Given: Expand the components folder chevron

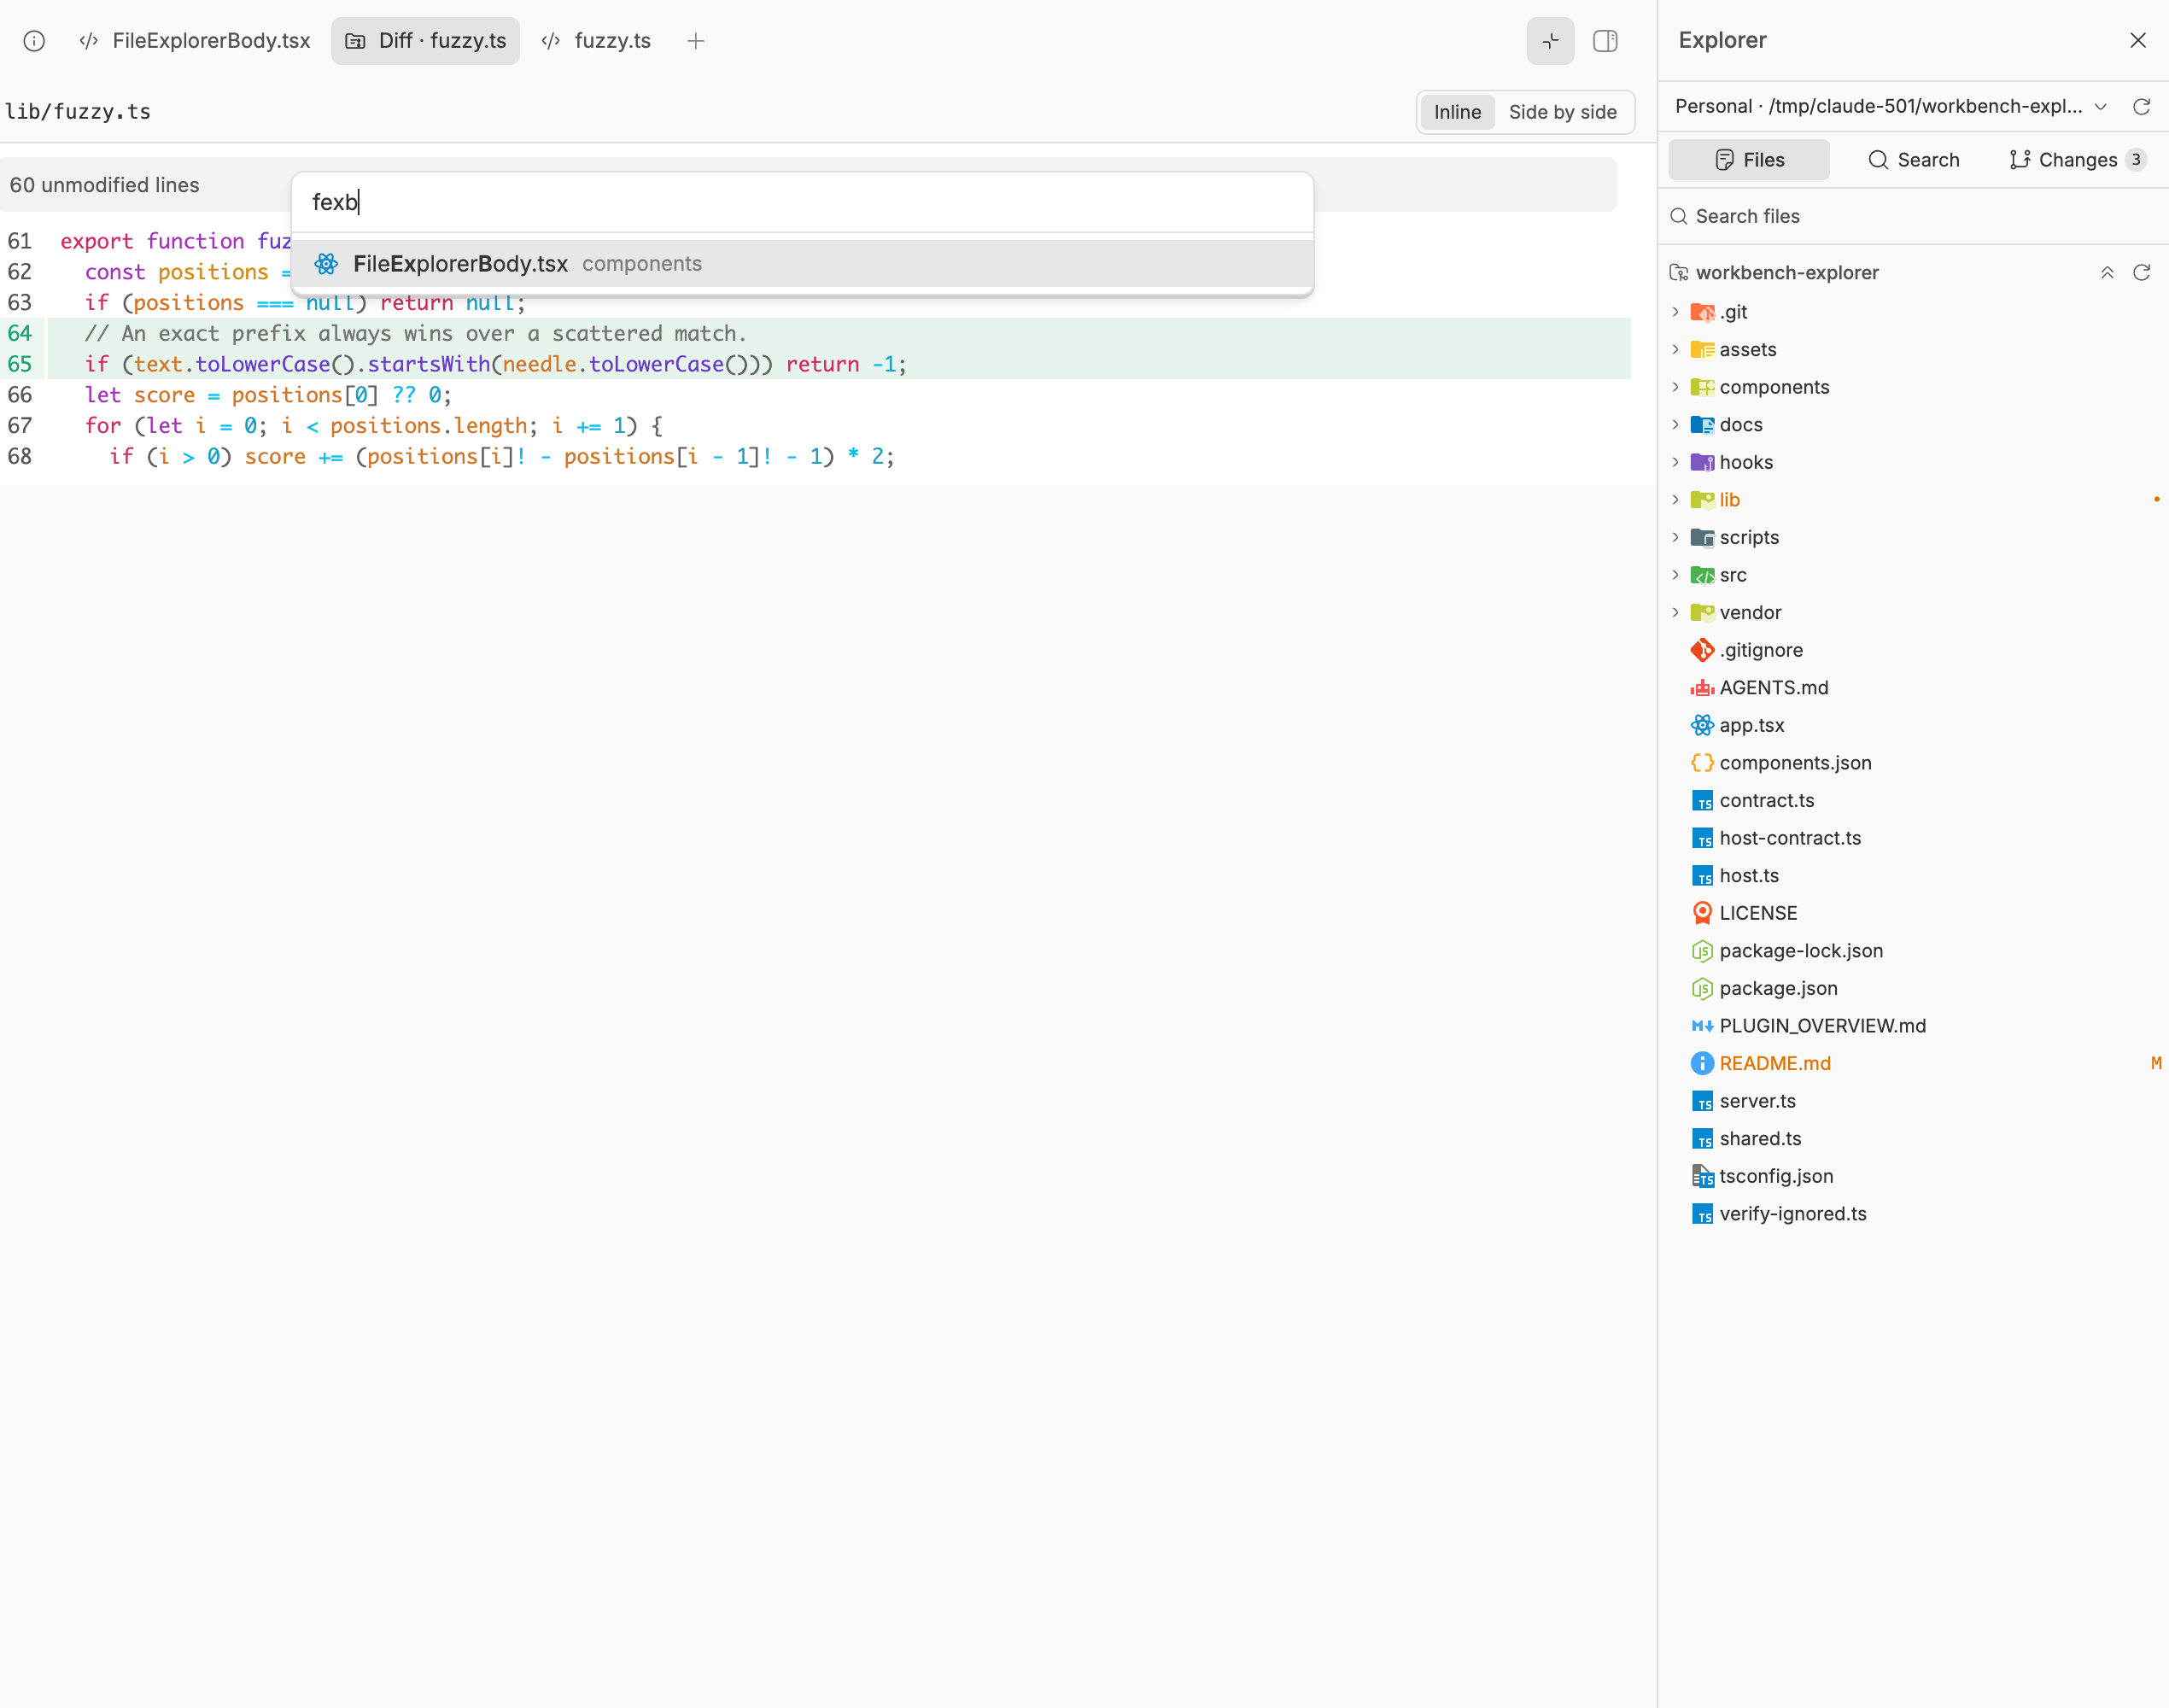Looking at the screenshot, I should (1675, 387).
